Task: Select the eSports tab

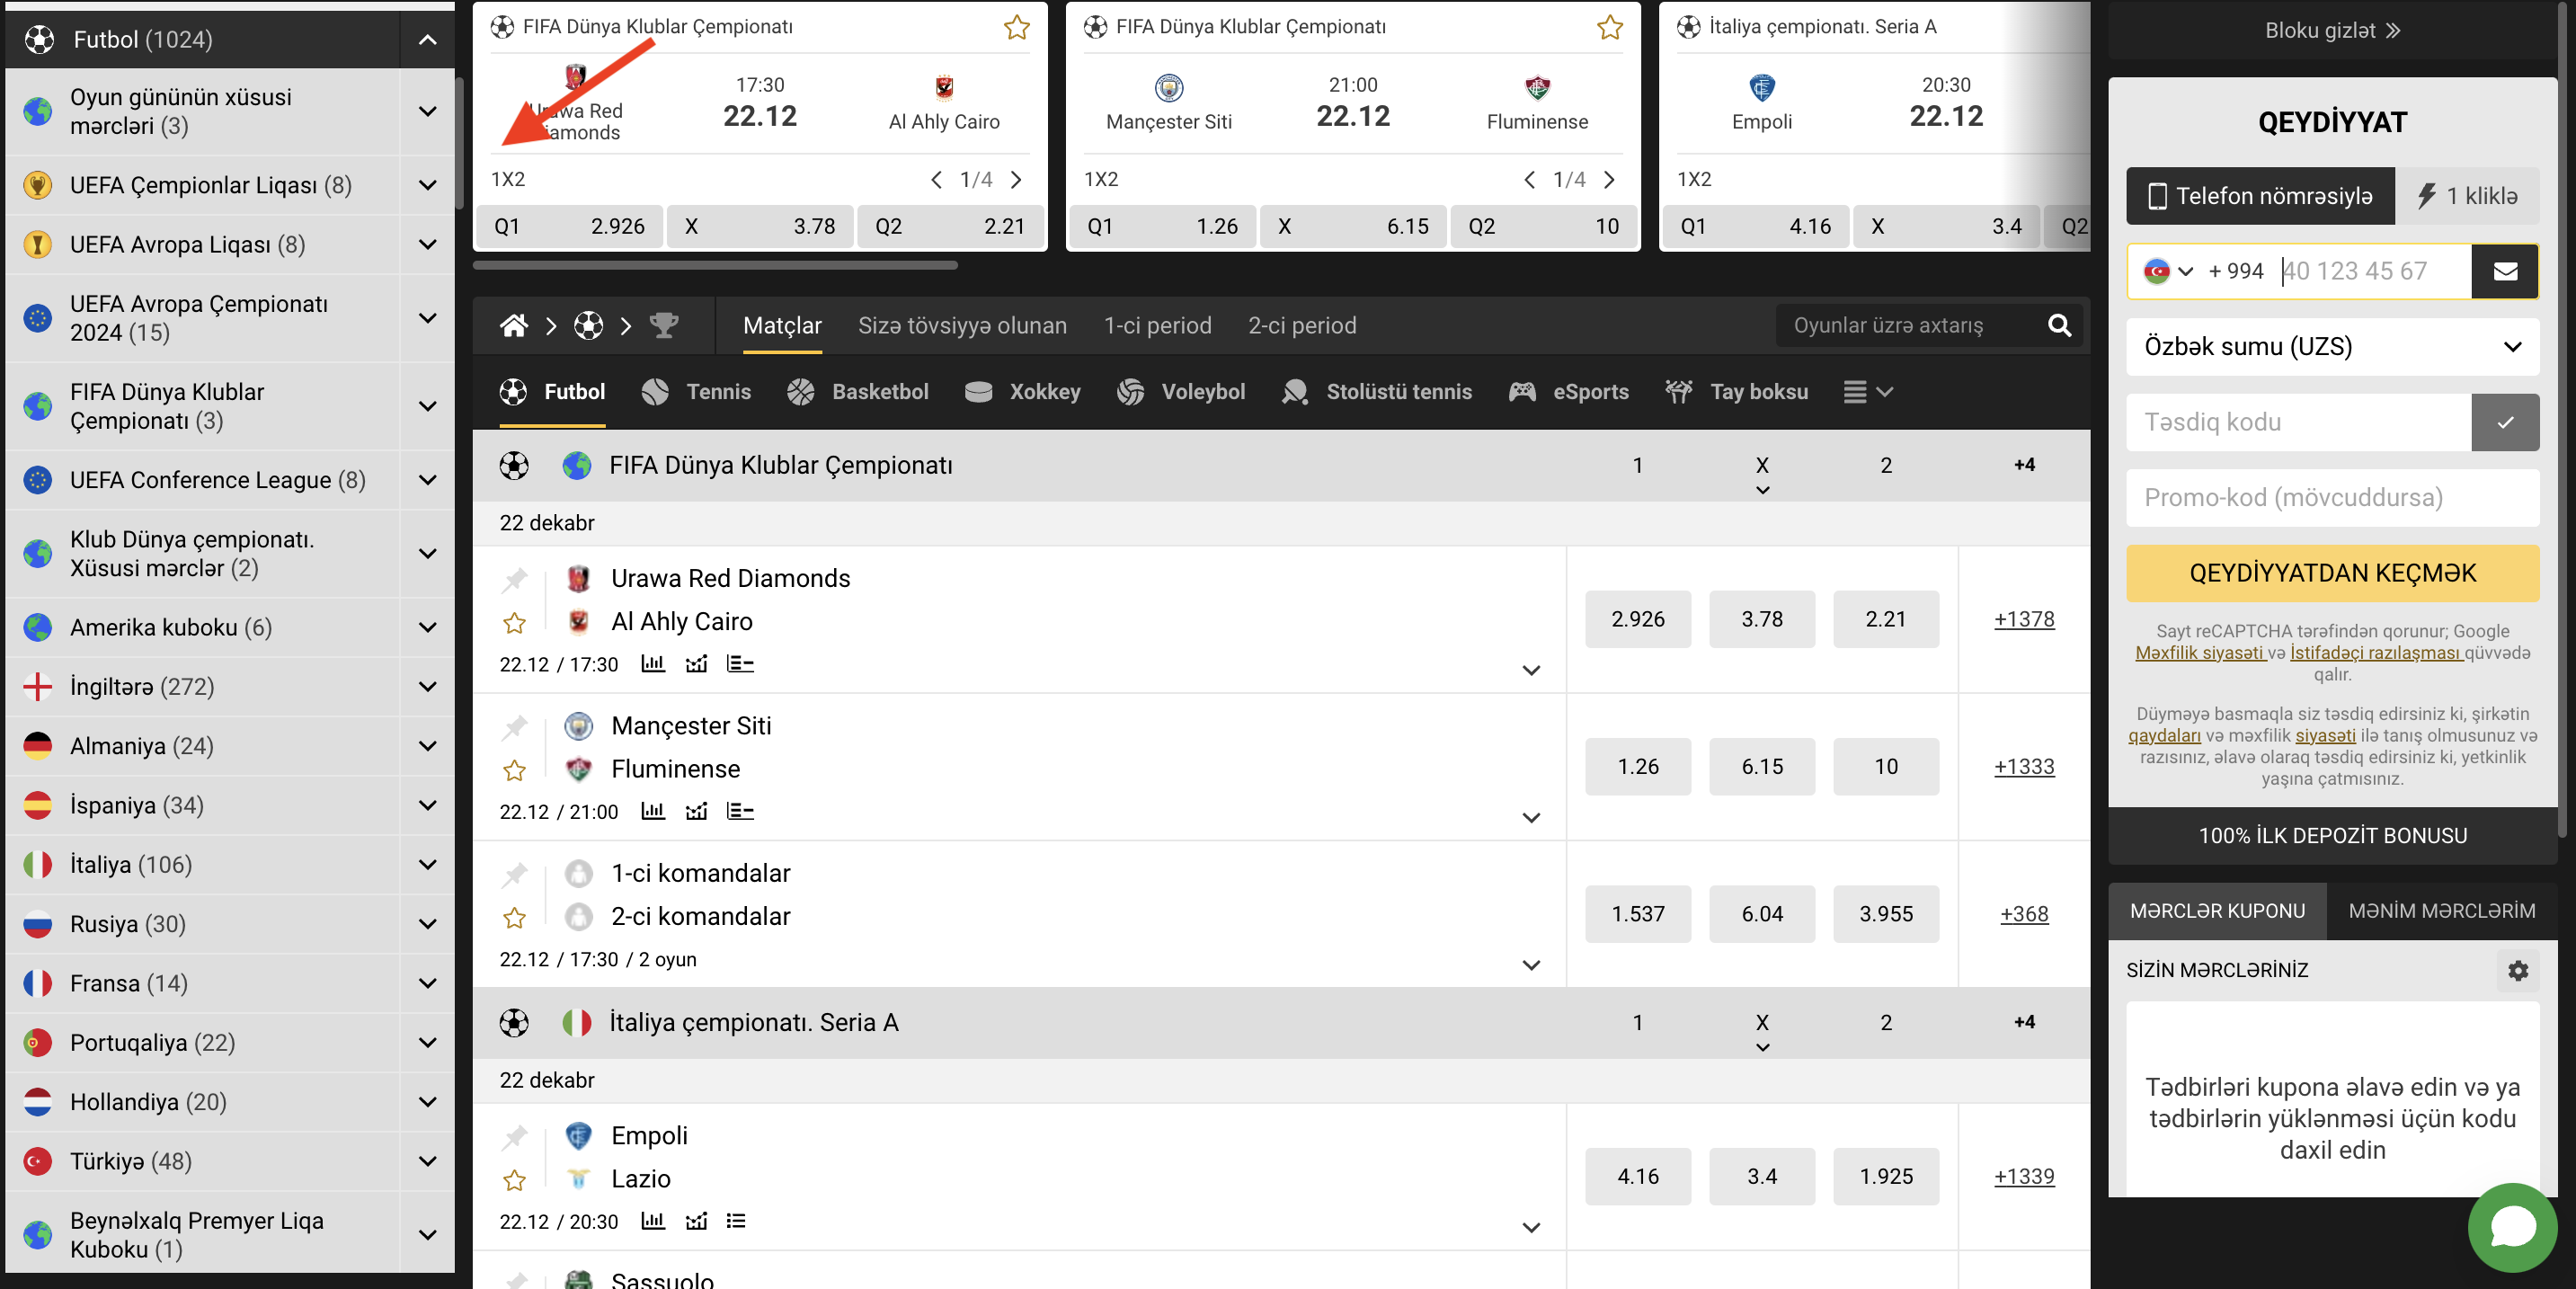Action: point(1569,392)
